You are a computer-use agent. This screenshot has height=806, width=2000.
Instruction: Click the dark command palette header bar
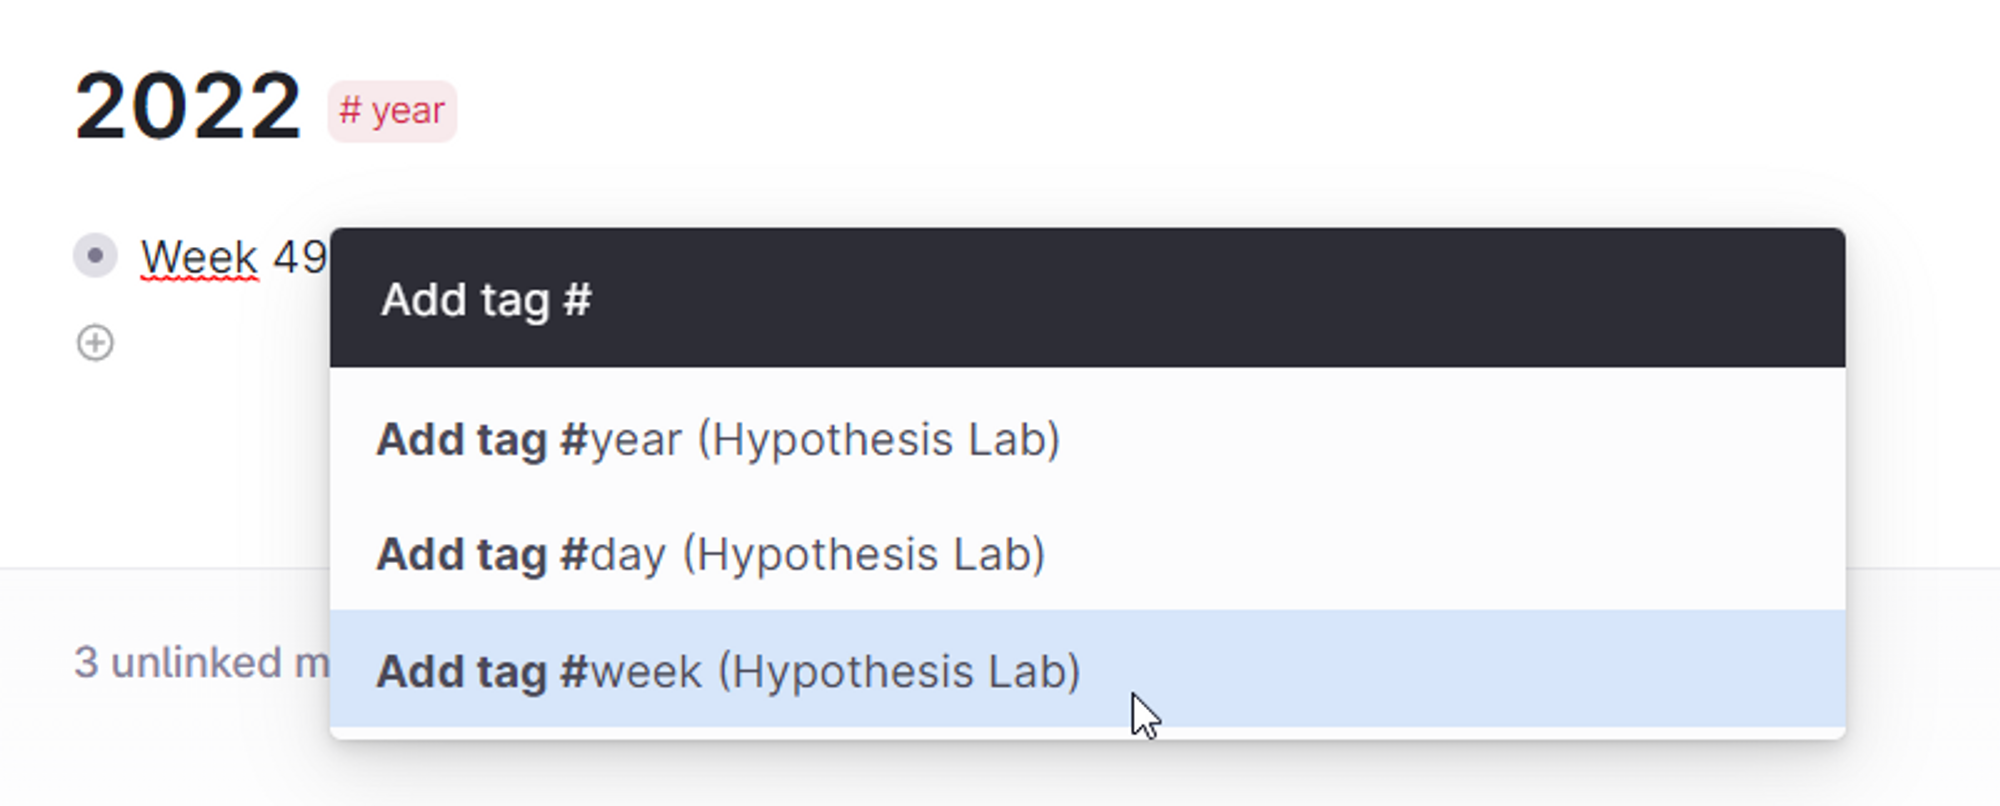pos(1087,298)
